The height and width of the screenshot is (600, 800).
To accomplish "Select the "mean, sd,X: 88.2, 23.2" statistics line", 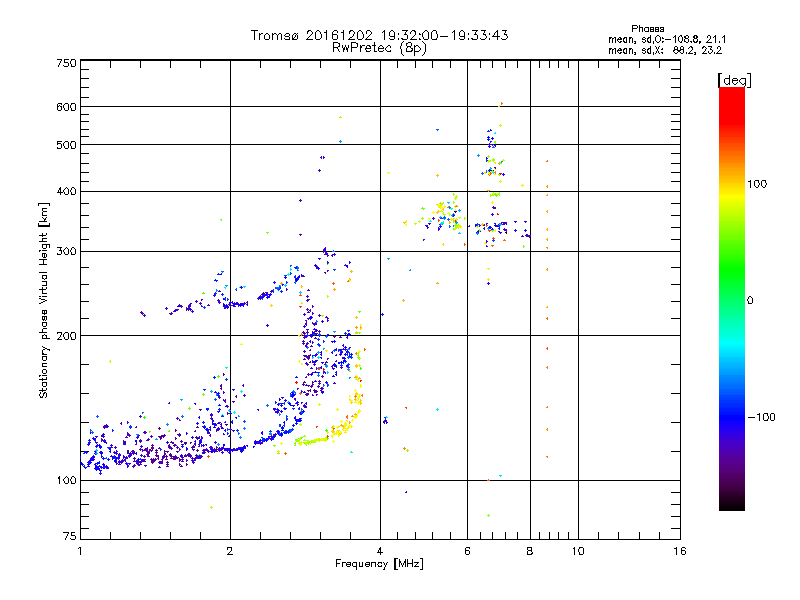I will (665, 50).
